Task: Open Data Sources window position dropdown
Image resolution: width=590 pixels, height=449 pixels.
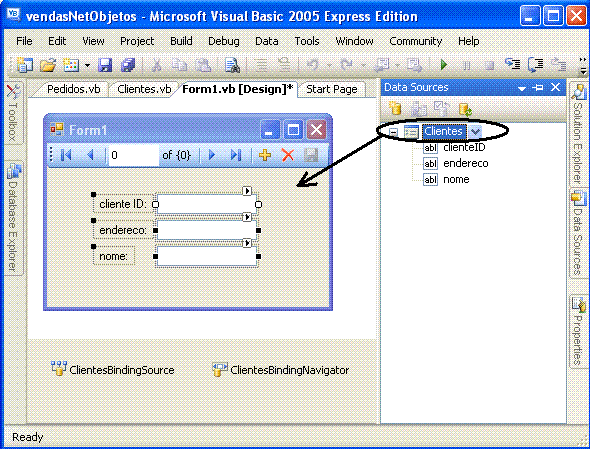Action: (x=522, y=88)
